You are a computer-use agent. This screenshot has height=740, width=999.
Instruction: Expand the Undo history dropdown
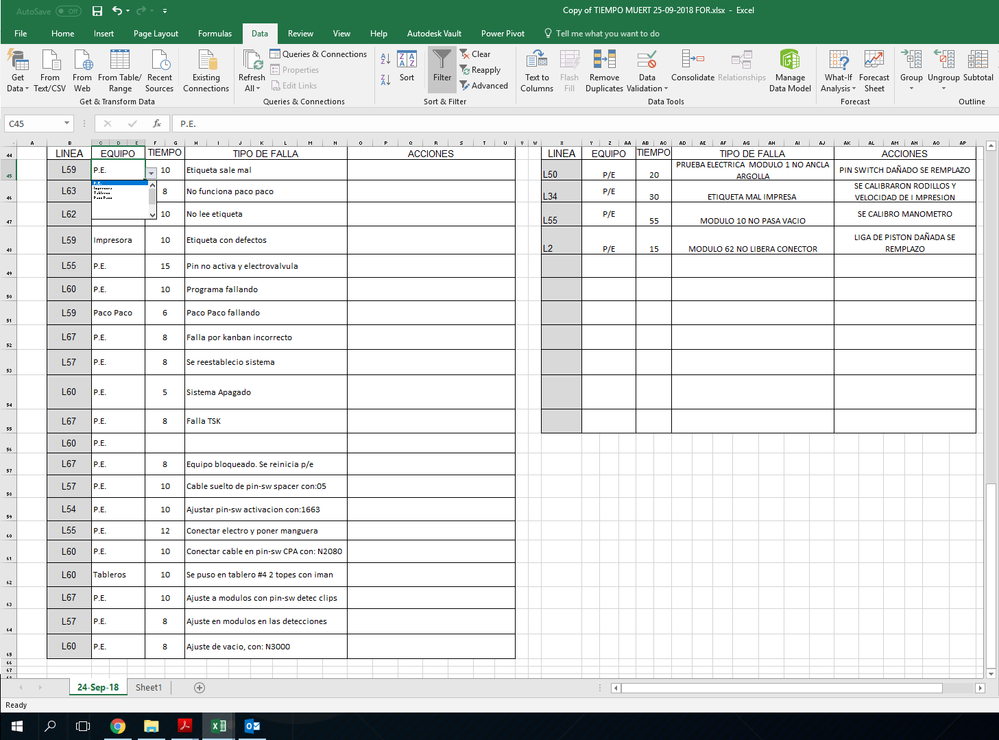coord(128,11)
